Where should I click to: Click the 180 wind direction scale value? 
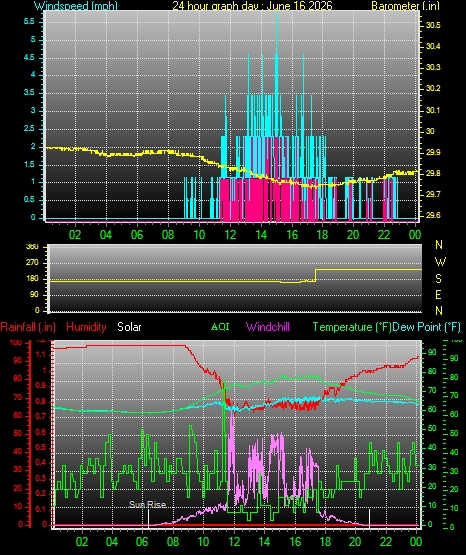point(32,279)
